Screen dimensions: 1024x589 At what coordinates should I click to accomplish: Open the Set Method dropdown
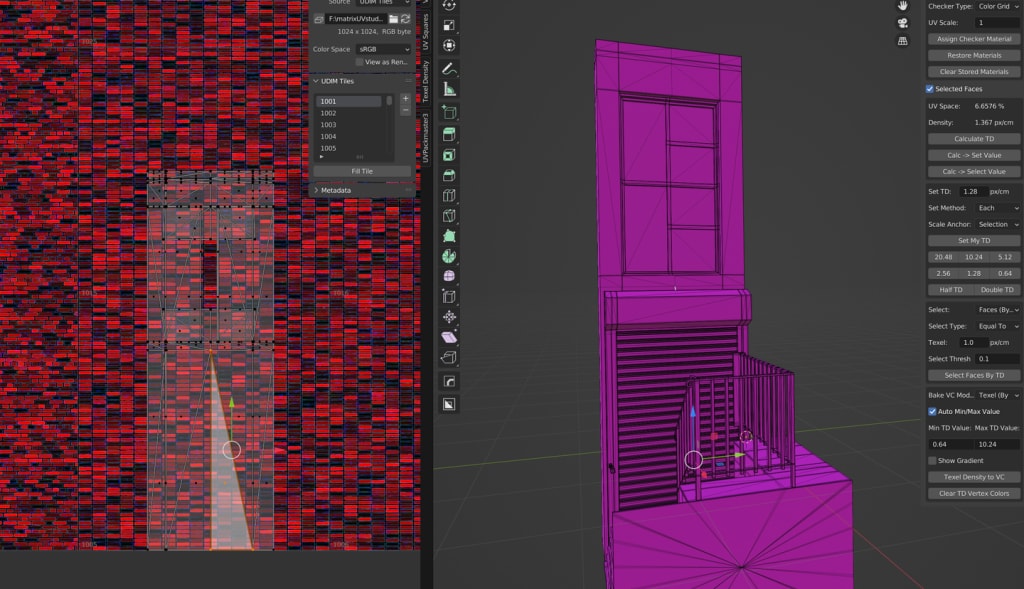997,208
